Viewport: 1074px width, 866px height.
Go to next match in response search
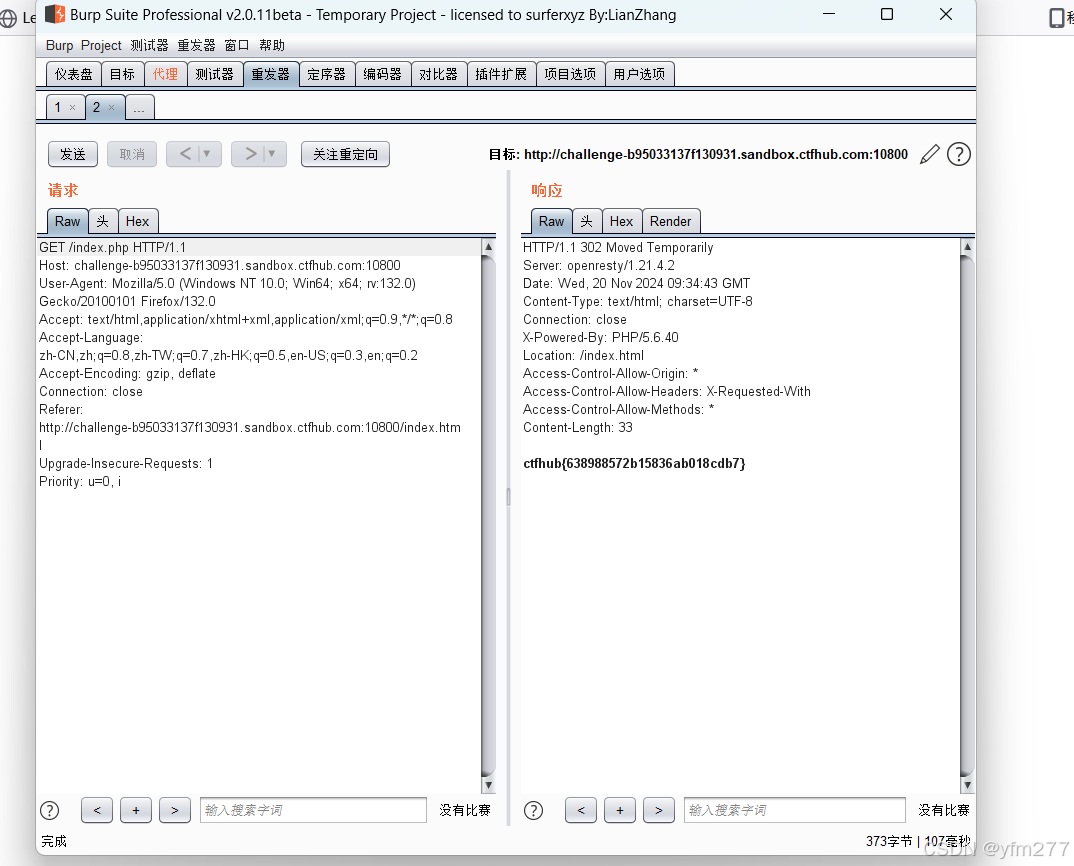(659, 810)
